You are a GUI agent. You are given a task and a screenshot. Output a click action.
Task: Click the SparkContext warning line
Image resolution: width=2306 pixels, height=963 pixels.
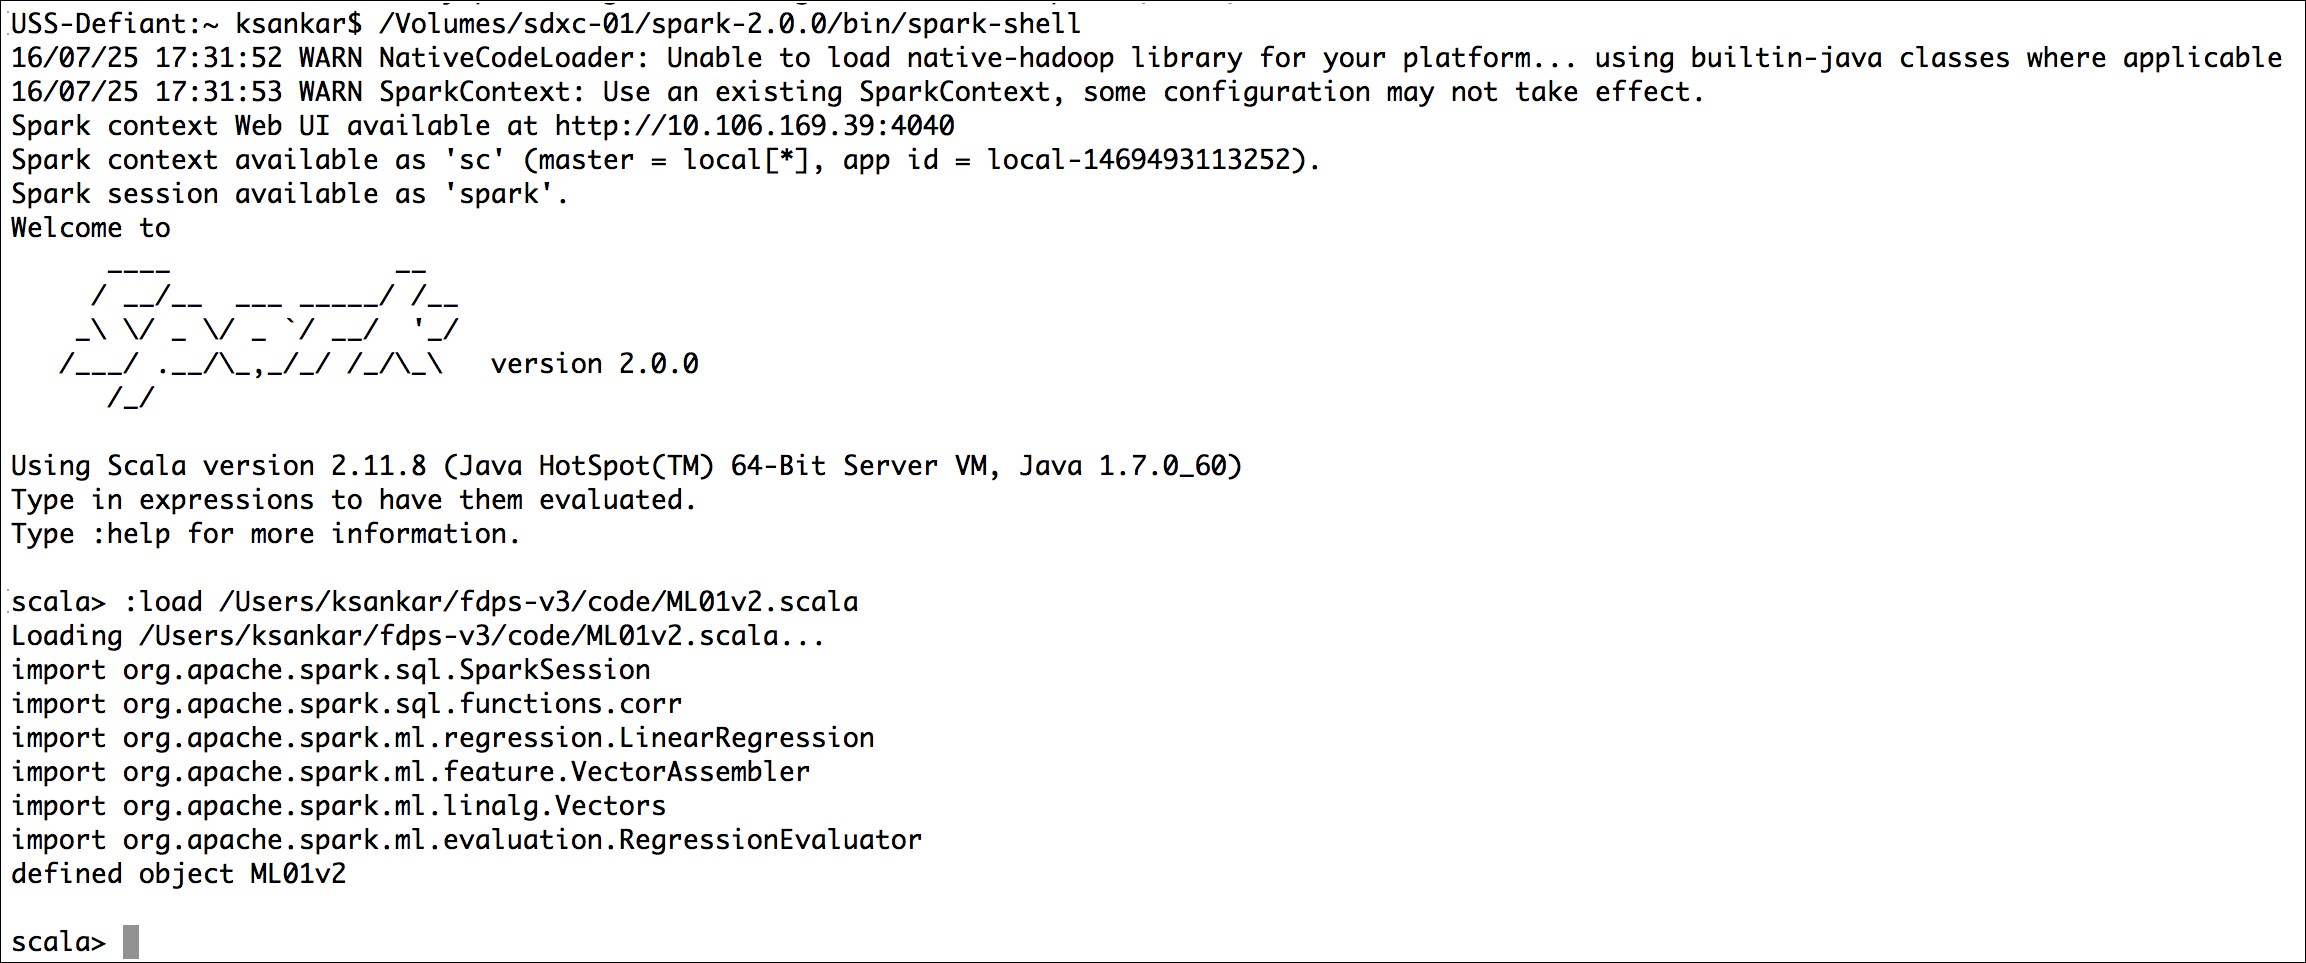coord(858,92)
